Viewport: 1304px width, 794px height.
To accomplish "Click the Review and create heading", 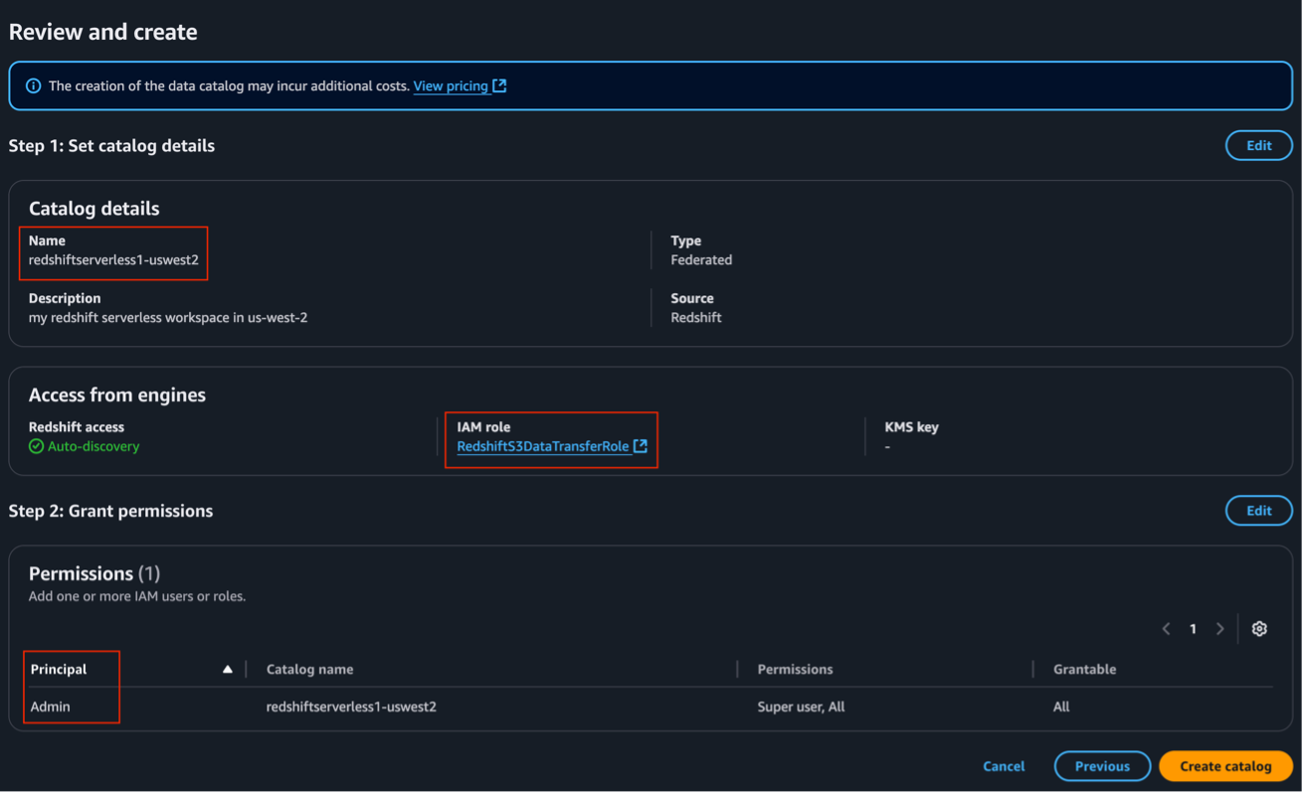I will click(x=103, y=32).
